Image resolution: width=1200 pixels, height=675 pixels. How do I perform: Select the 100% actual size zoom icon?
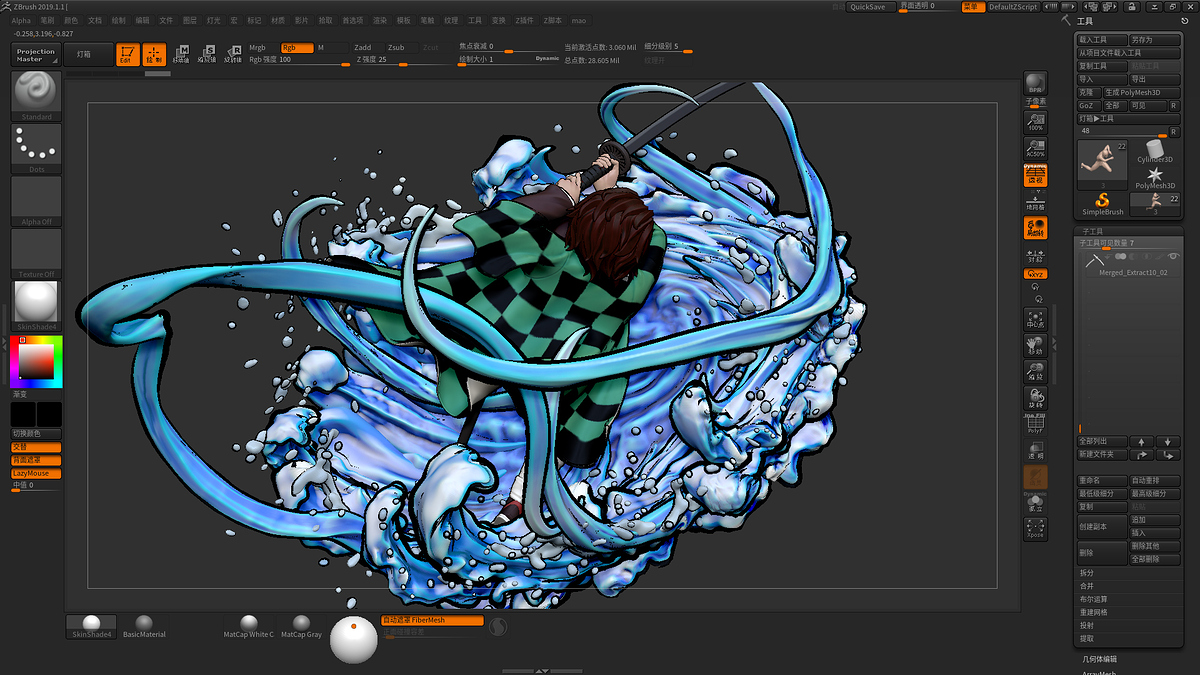tap(1035, 122)
